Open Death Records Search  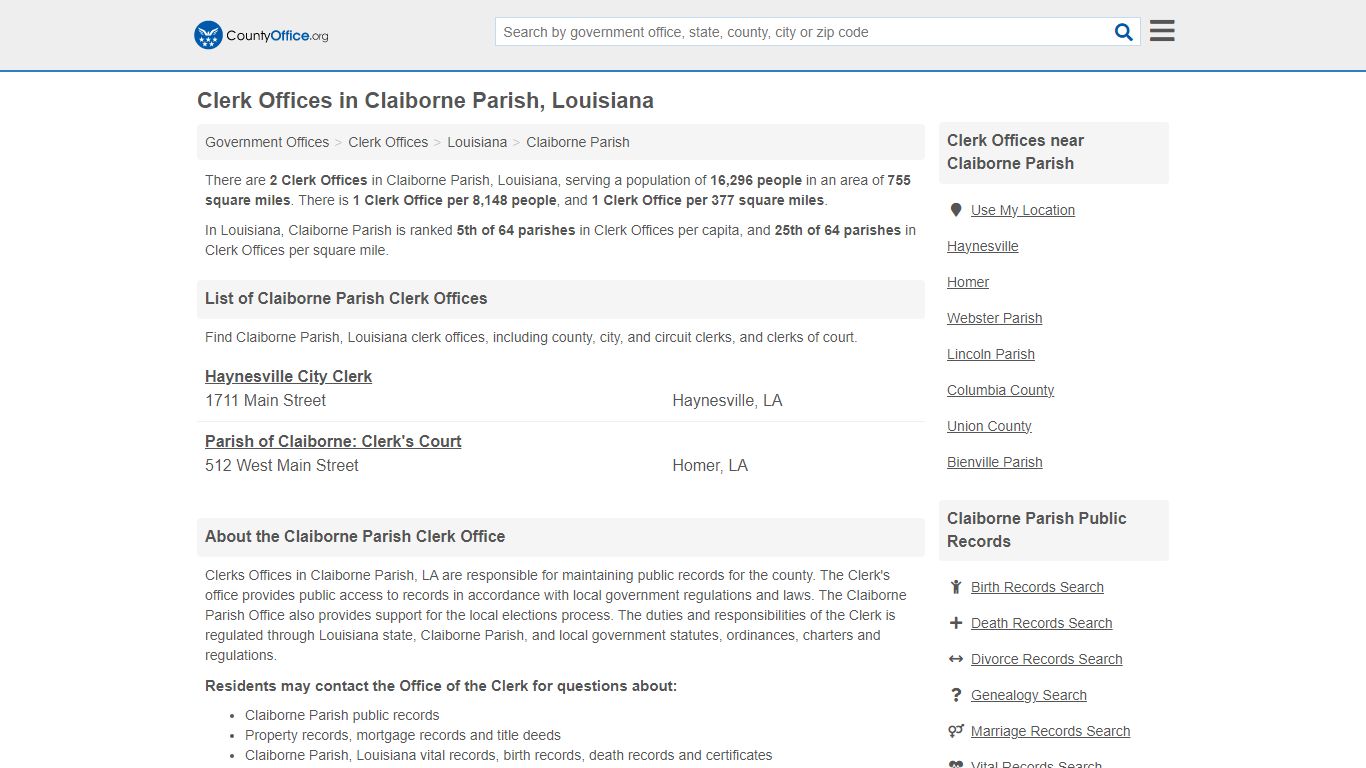point(1041,623)
